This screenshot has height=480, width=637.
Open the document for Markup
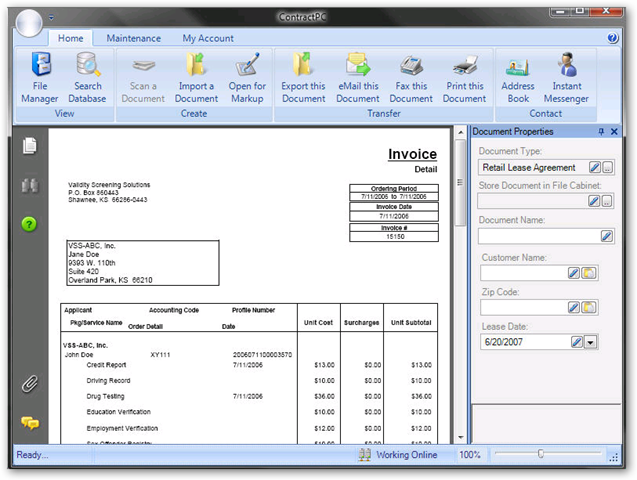[247, 78]
